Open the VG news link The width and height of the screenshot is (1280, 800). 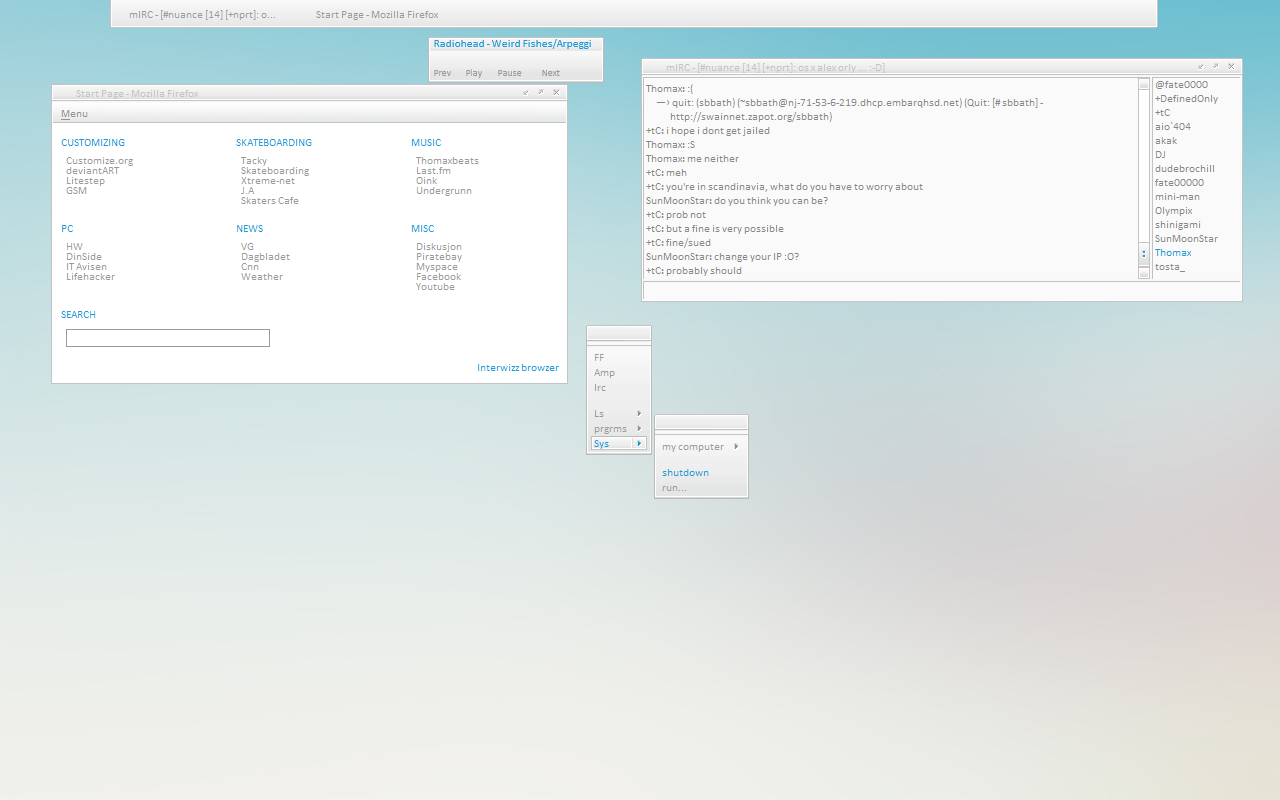click(247, 247)
